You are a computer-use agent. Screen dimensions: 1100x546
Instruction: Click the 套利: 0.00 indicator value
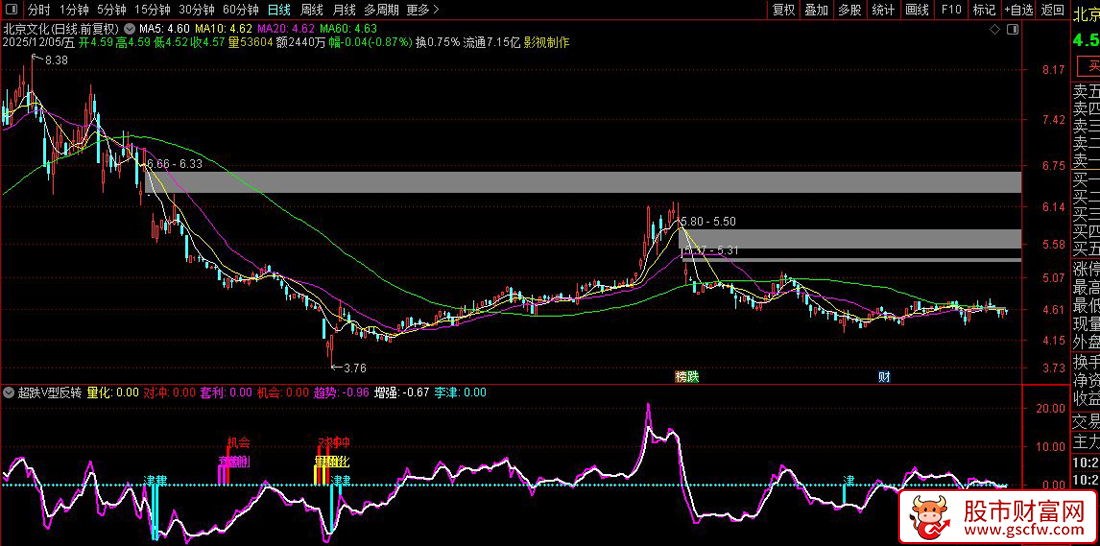[226, 392]
